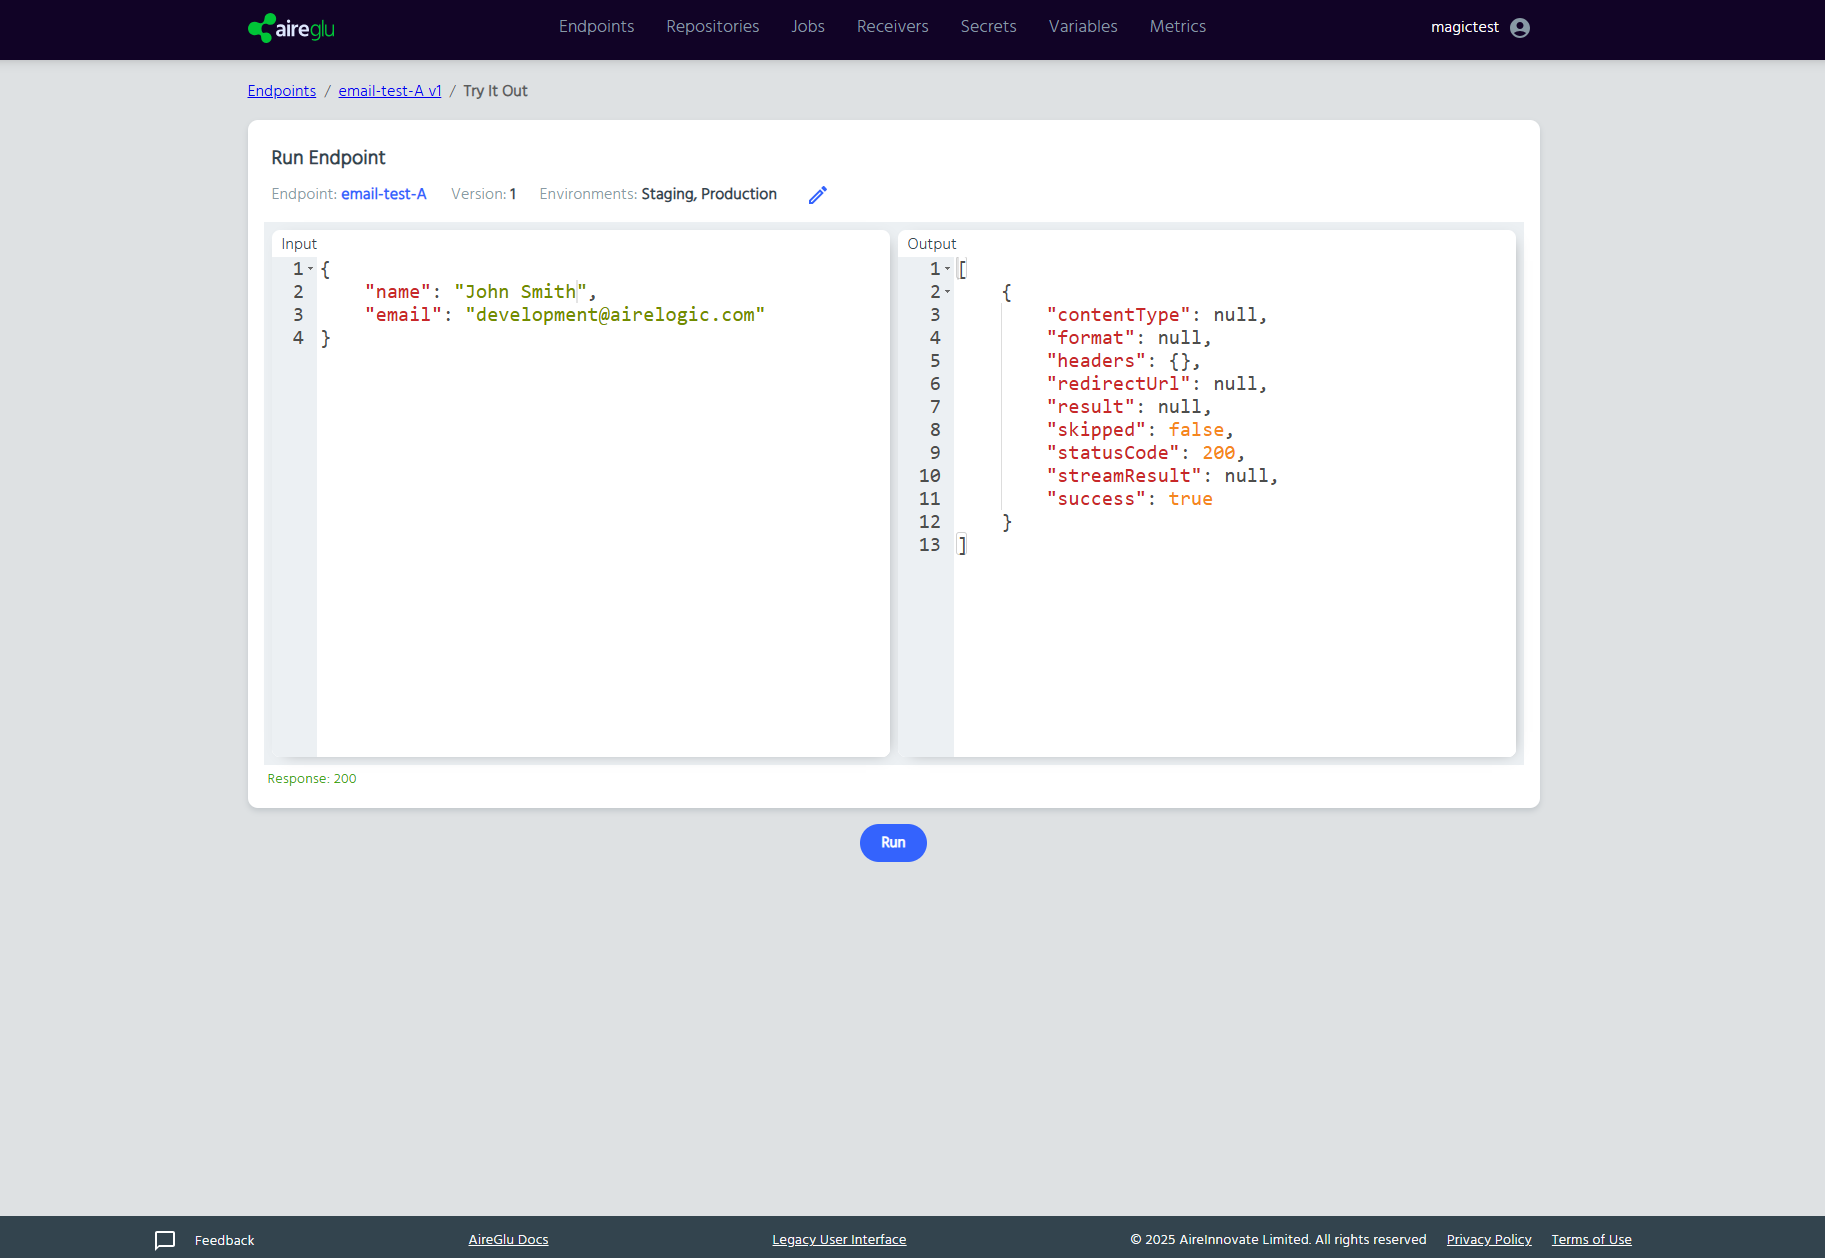The width and height of the screenshot is (1825, 1258).
Task: Open the Privacy Policy link
Action: (1489, 1240)
